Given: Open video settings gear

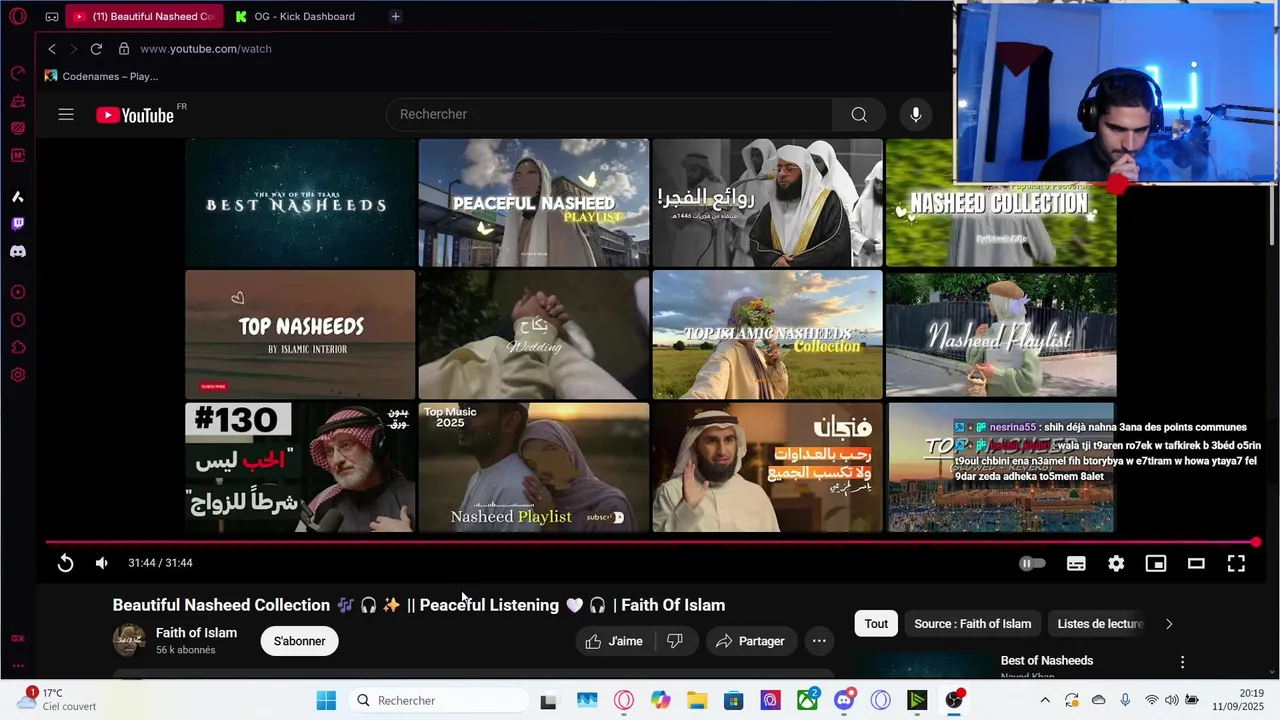Looking at the screenshot, I should click(x=1116, y=563).
